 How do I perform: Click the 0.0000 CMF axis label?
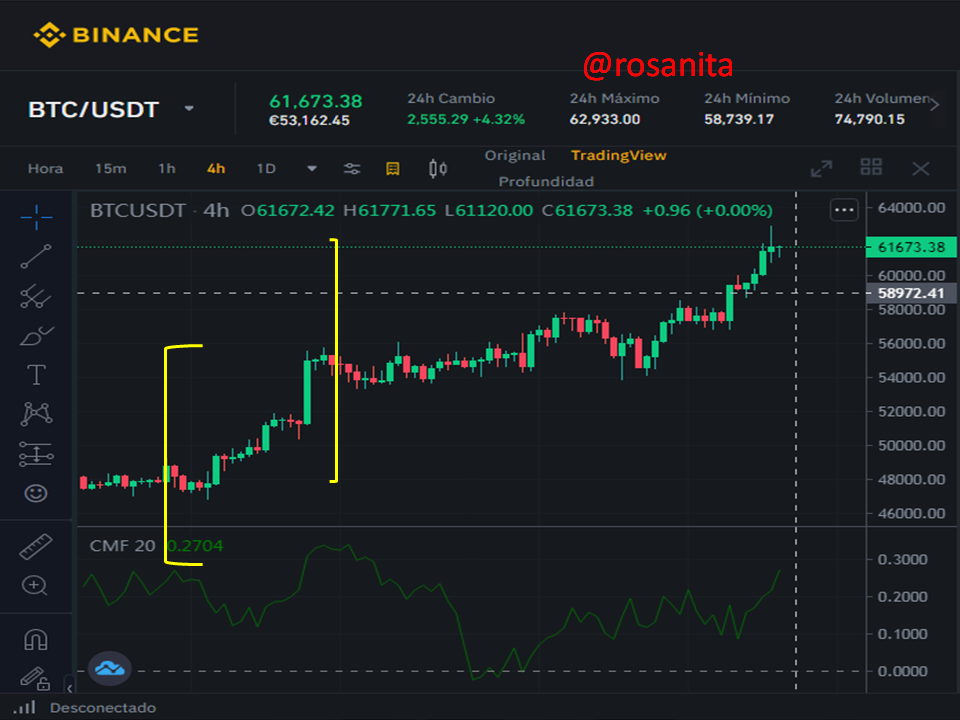coord(902,672)
